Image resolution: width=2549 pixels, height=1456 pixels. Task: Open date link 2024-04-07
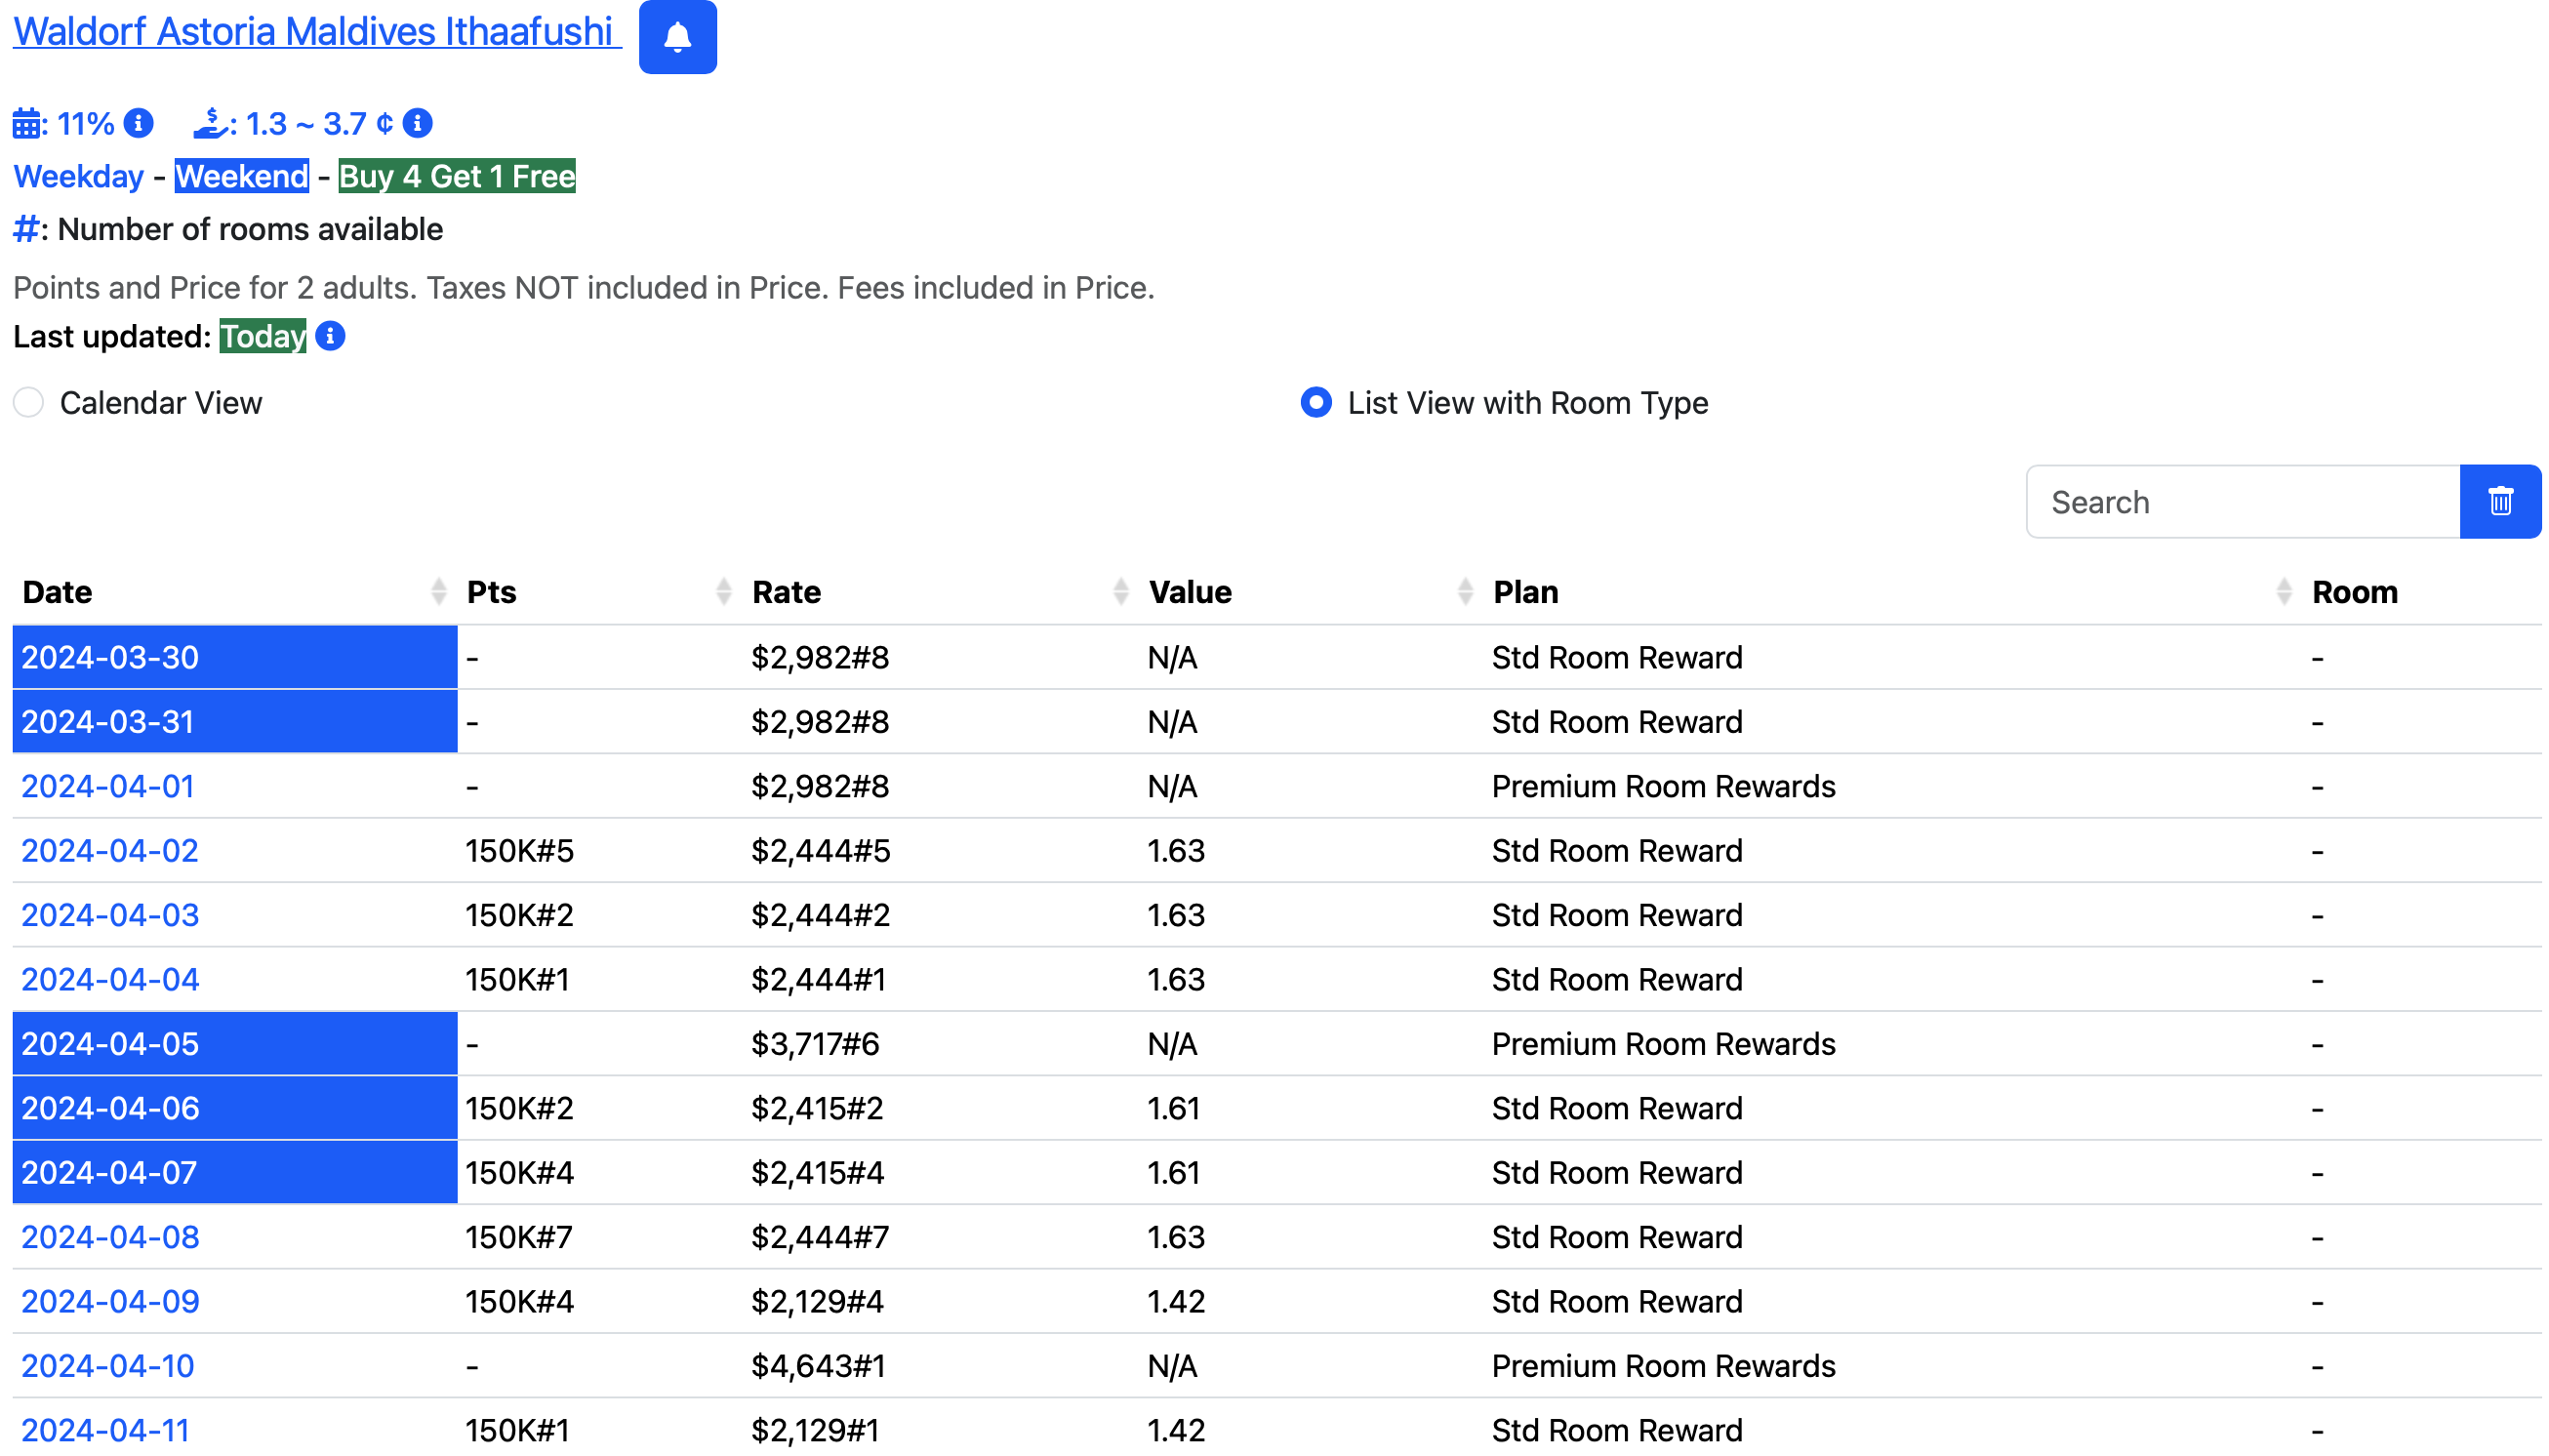[109, 1173]
